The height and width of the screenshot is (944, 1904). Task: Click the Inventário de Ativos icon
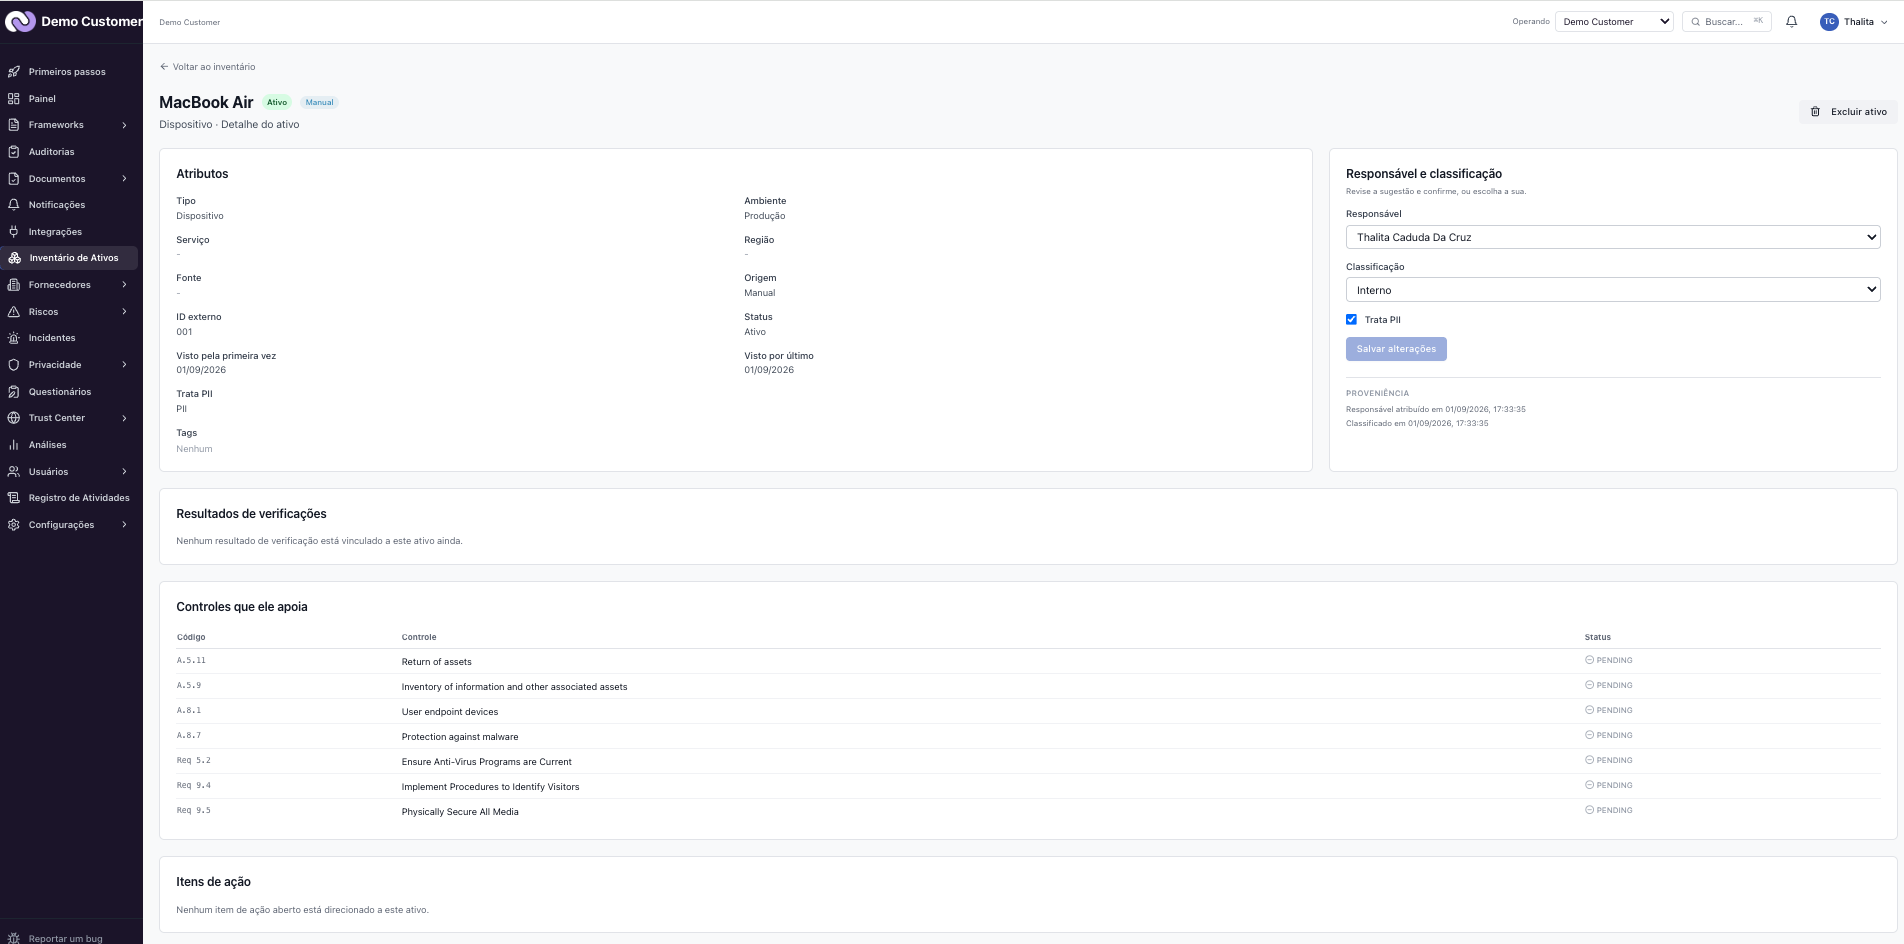pyautogui.click(x=14, y=258)
